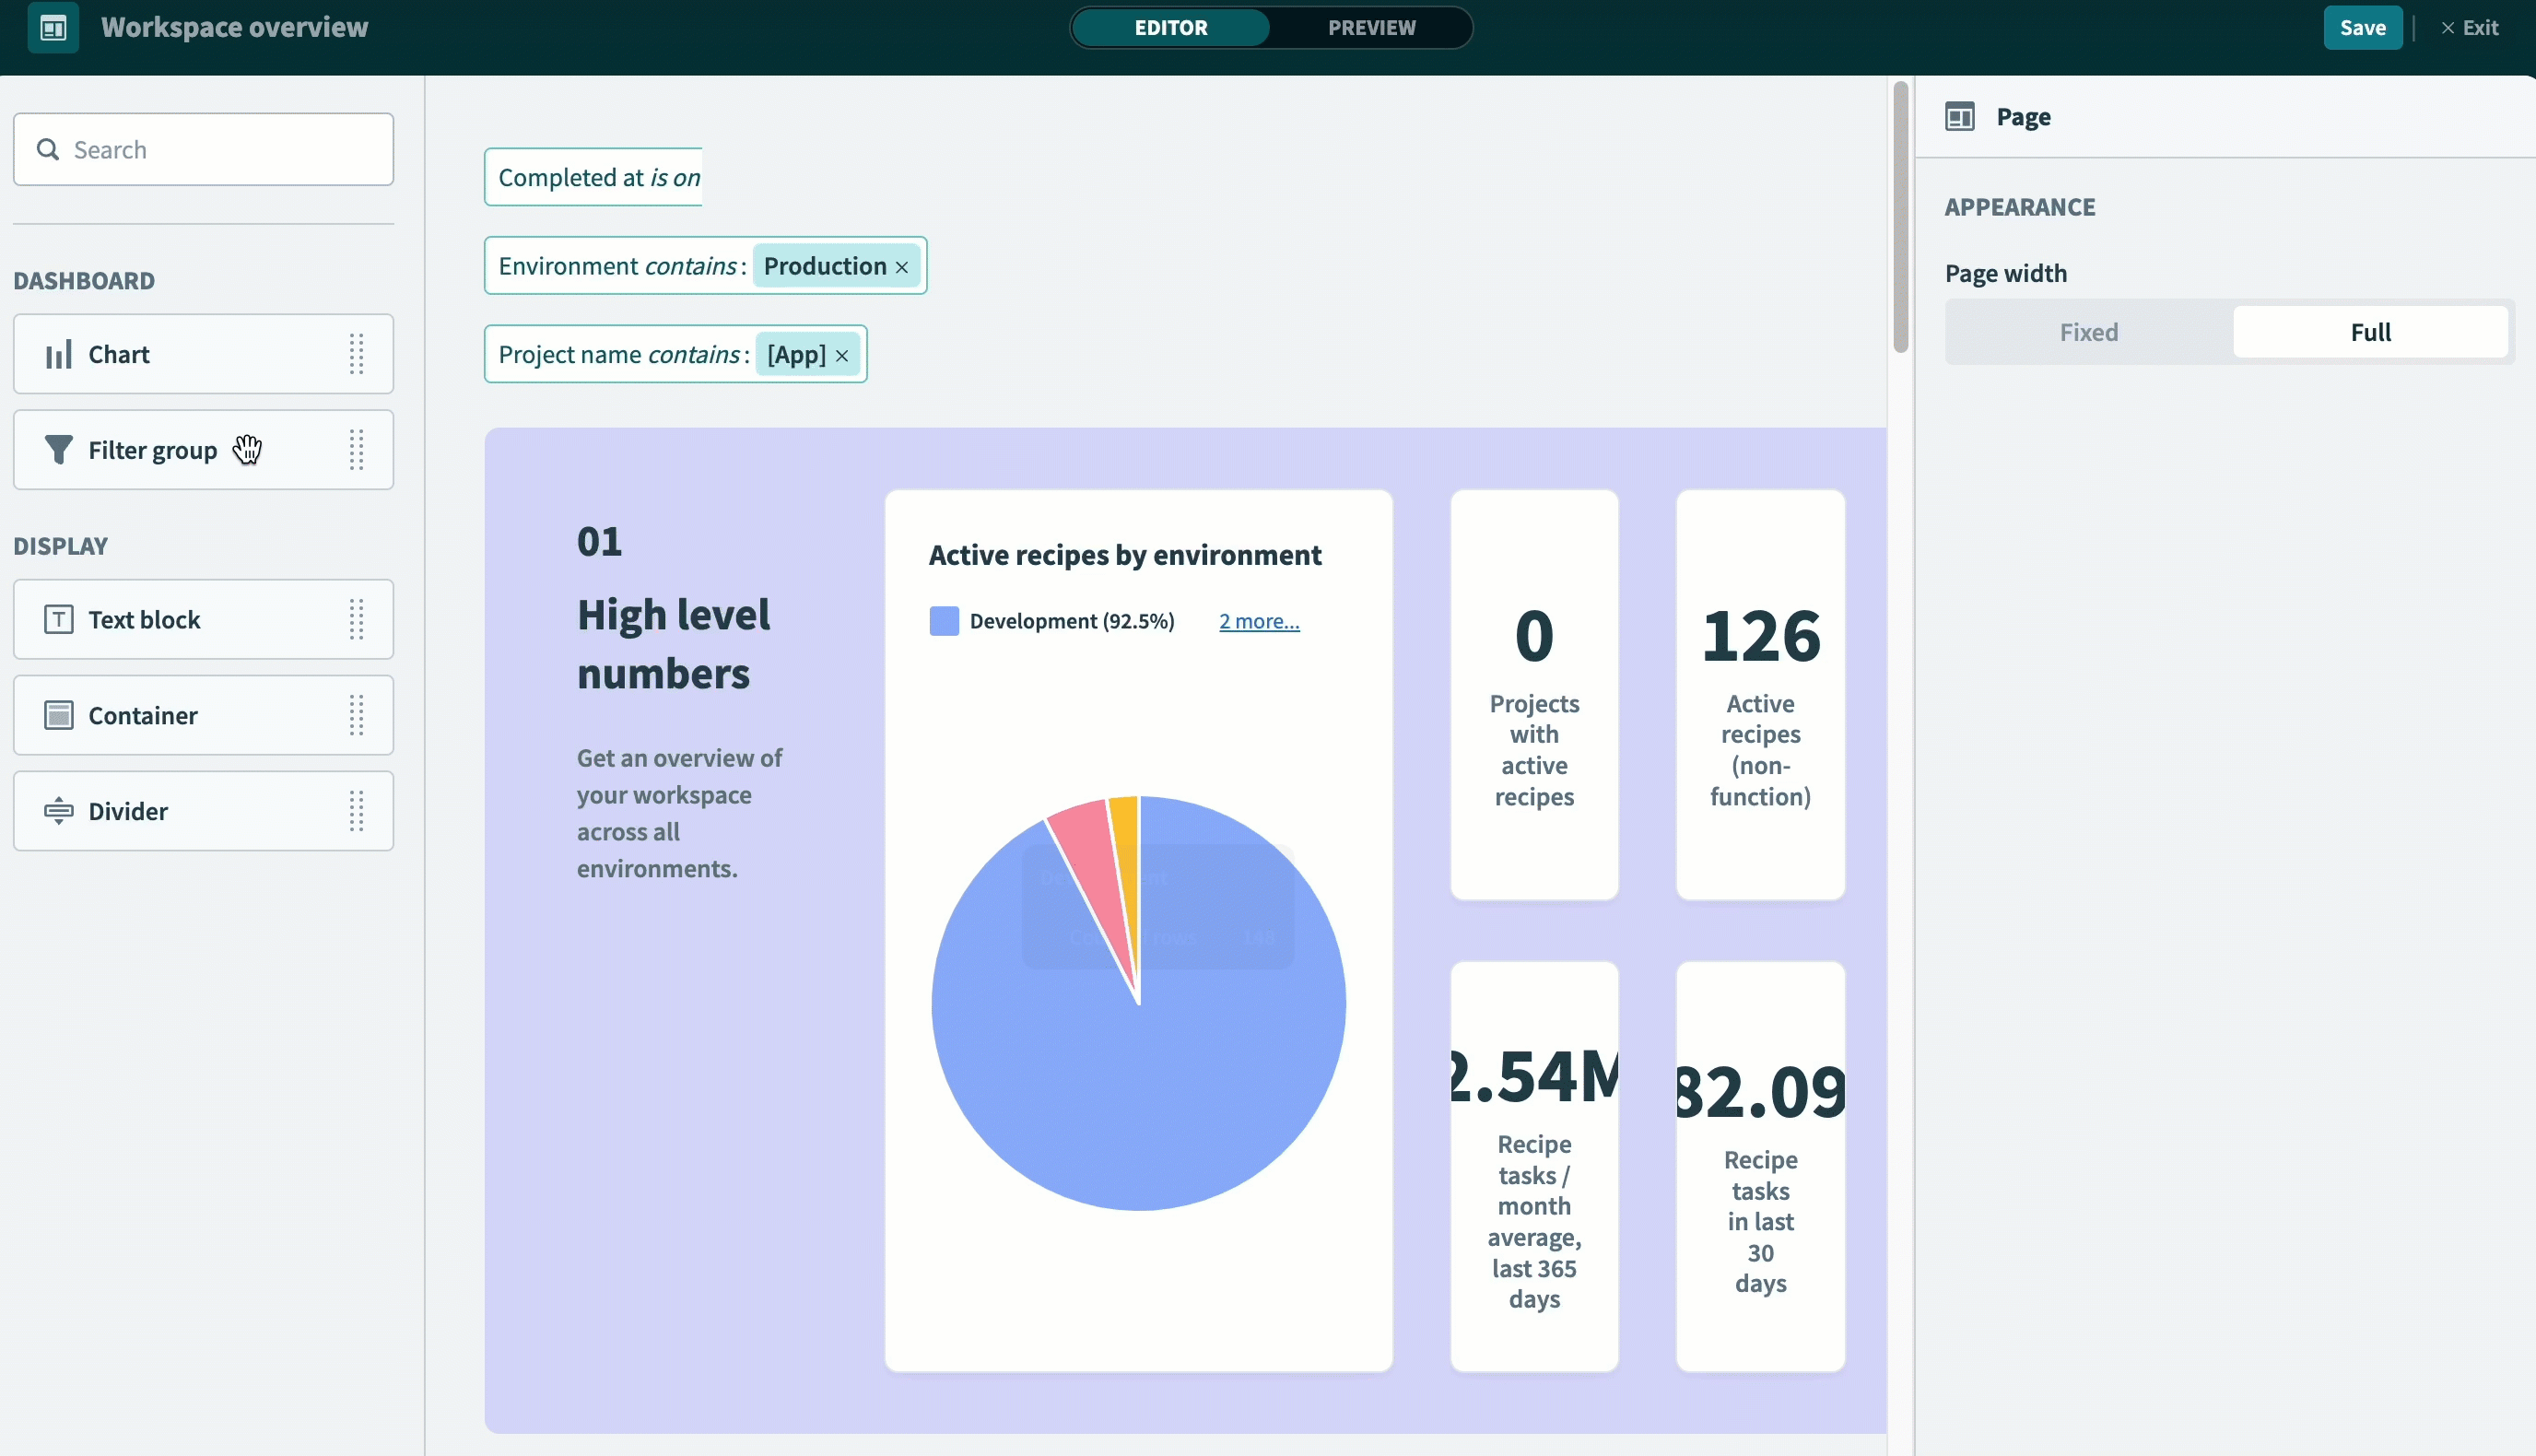
Task: Click the blue Development legend swatch
Action: (943, 621)
